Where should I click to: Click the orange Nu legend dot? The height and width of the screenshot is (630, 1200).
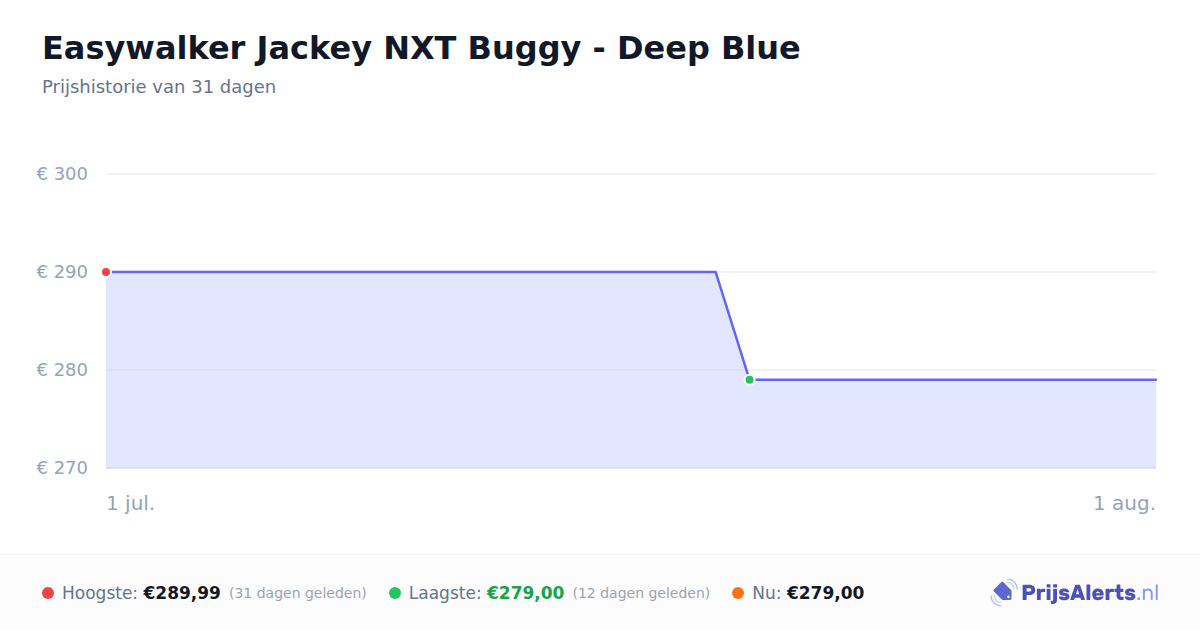click(x=738, y=593)
